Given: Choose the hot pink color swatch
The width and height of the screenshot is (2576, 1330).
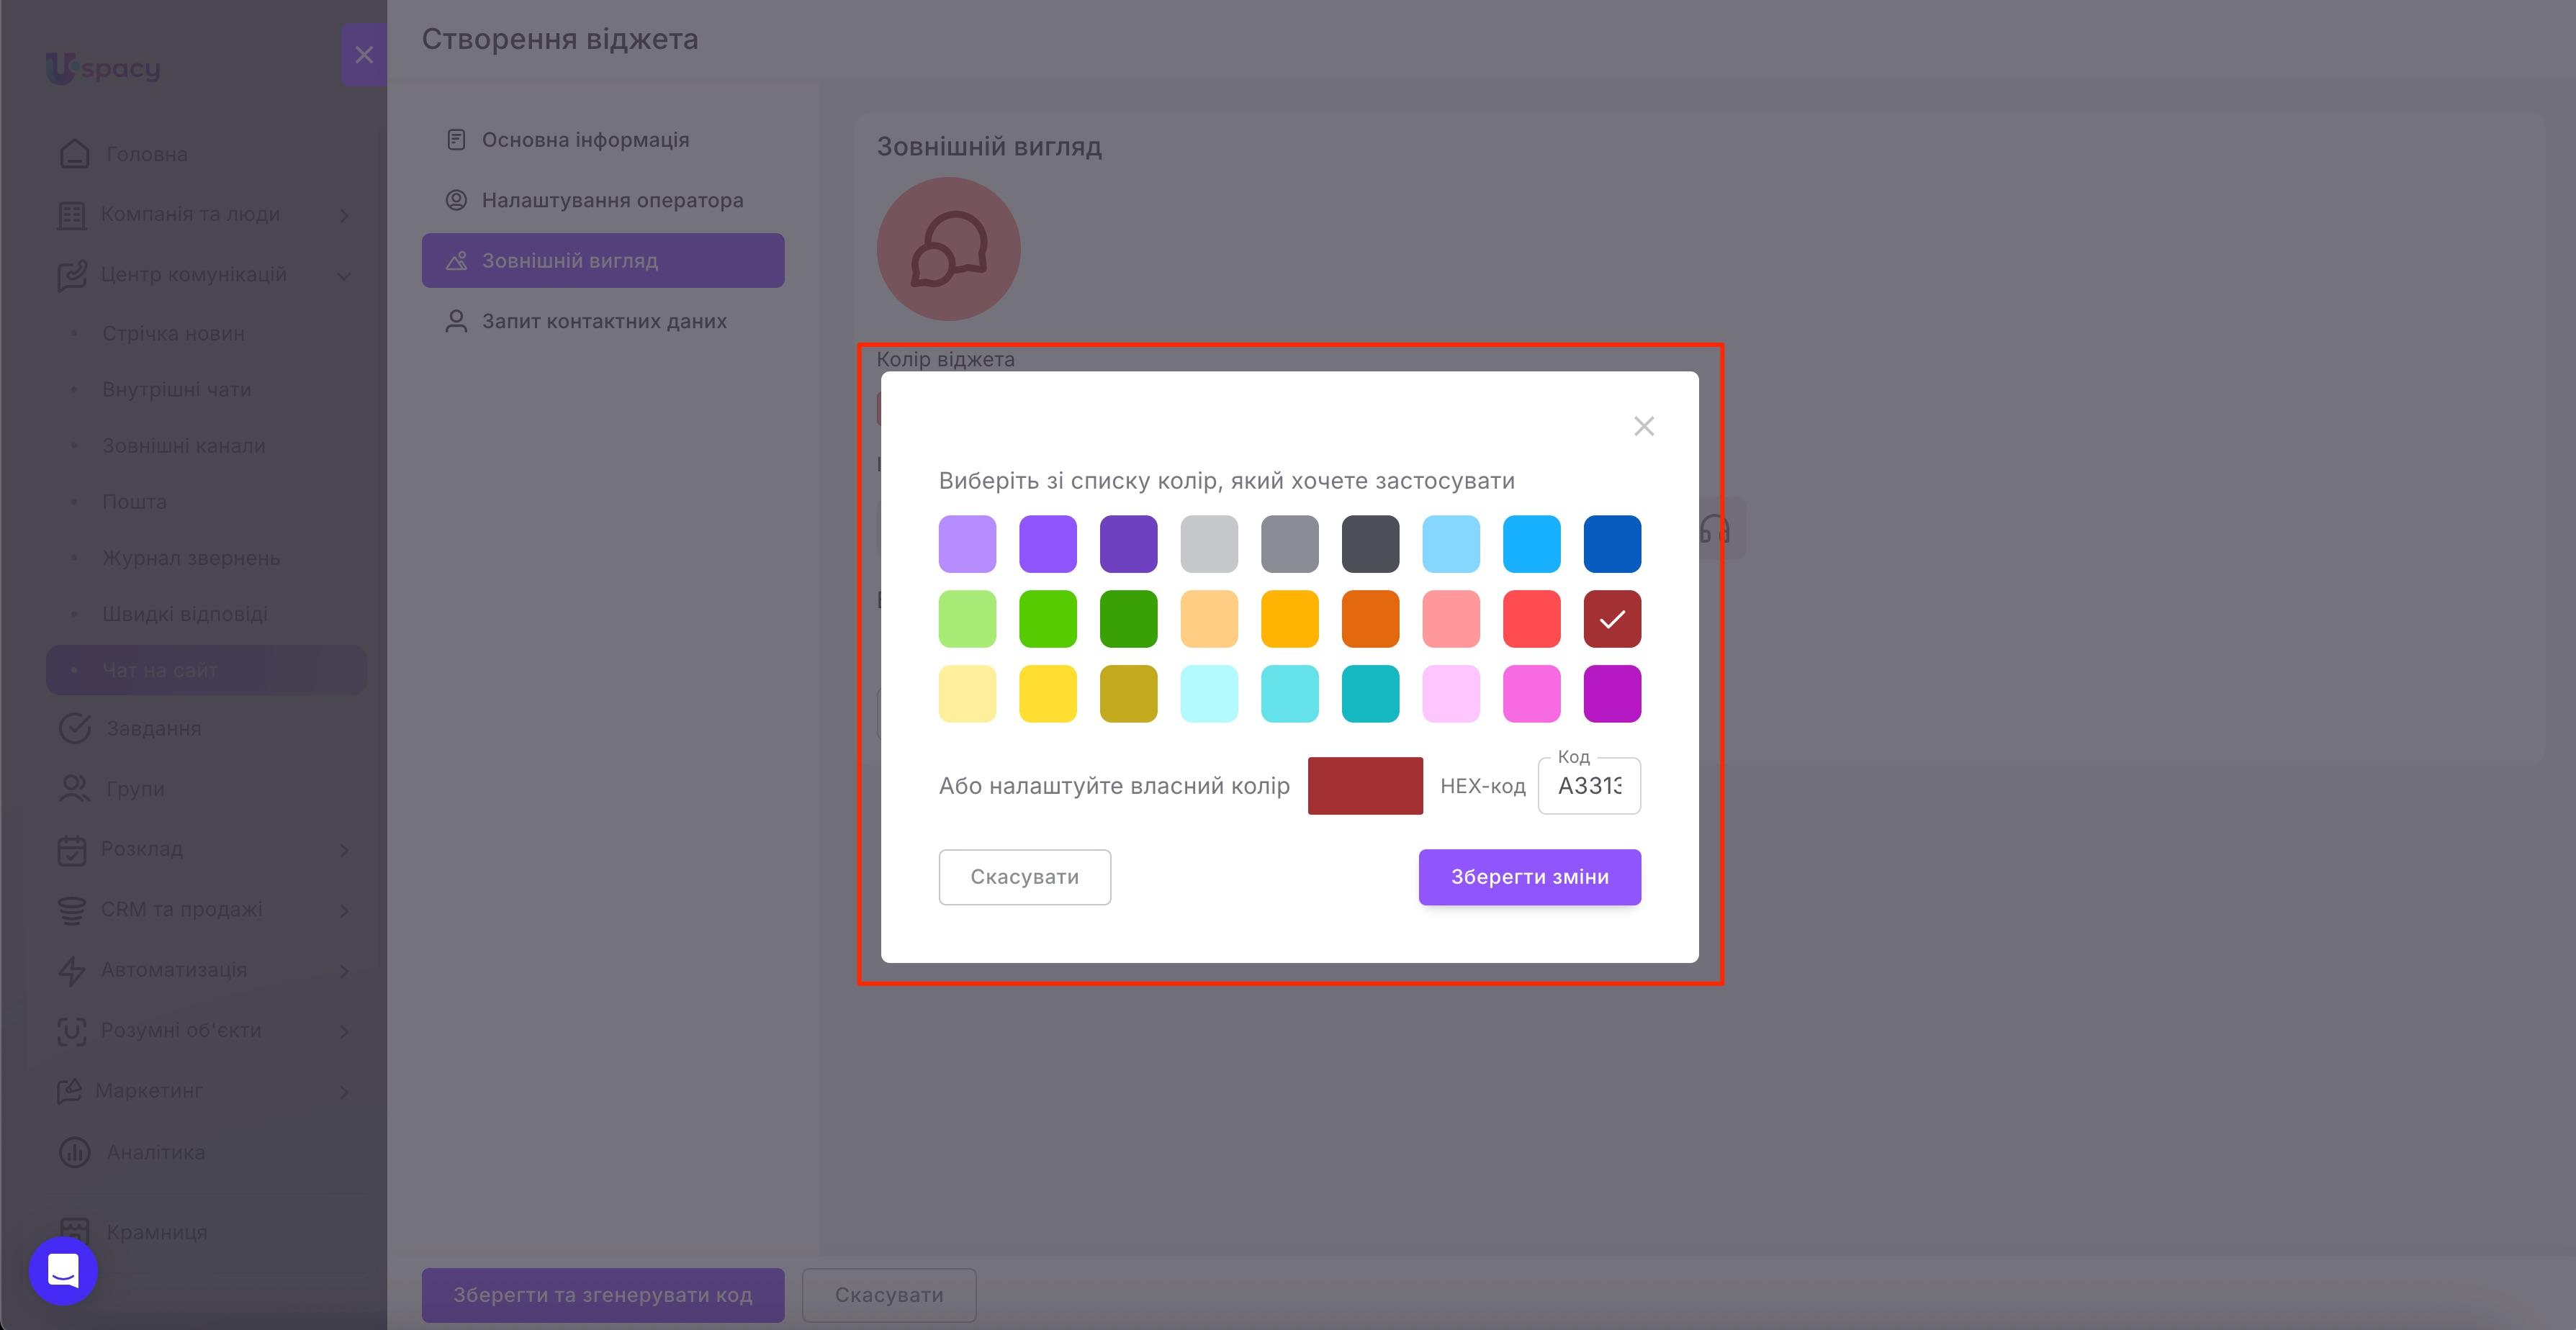Looking at the screenshot, I should pyautogui.click(x=1532, y=694).
